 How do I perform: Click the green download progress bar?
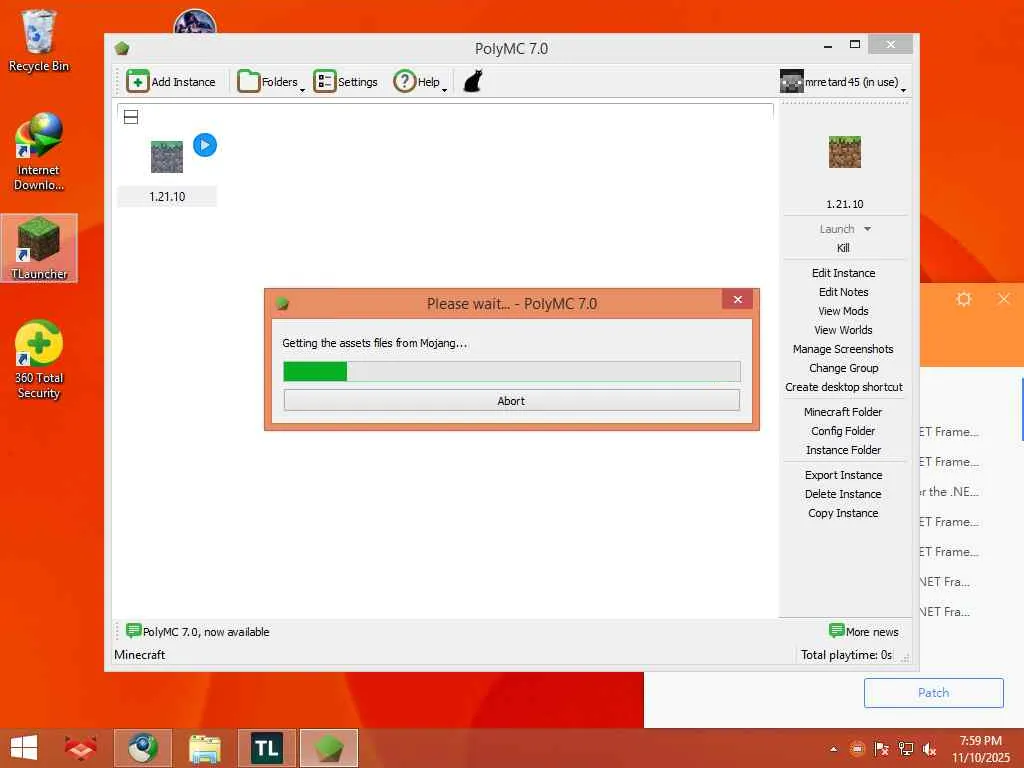[511, 371]
